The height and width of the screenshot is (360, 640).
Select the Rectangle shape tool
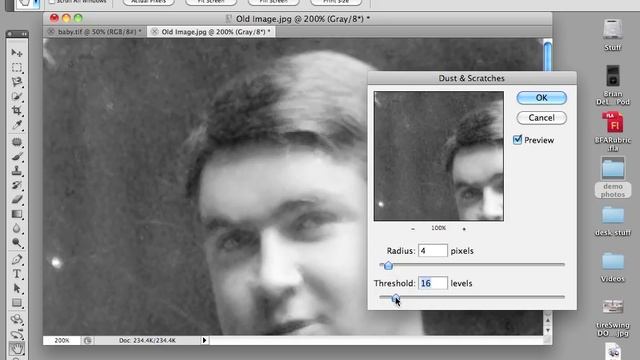17,303
